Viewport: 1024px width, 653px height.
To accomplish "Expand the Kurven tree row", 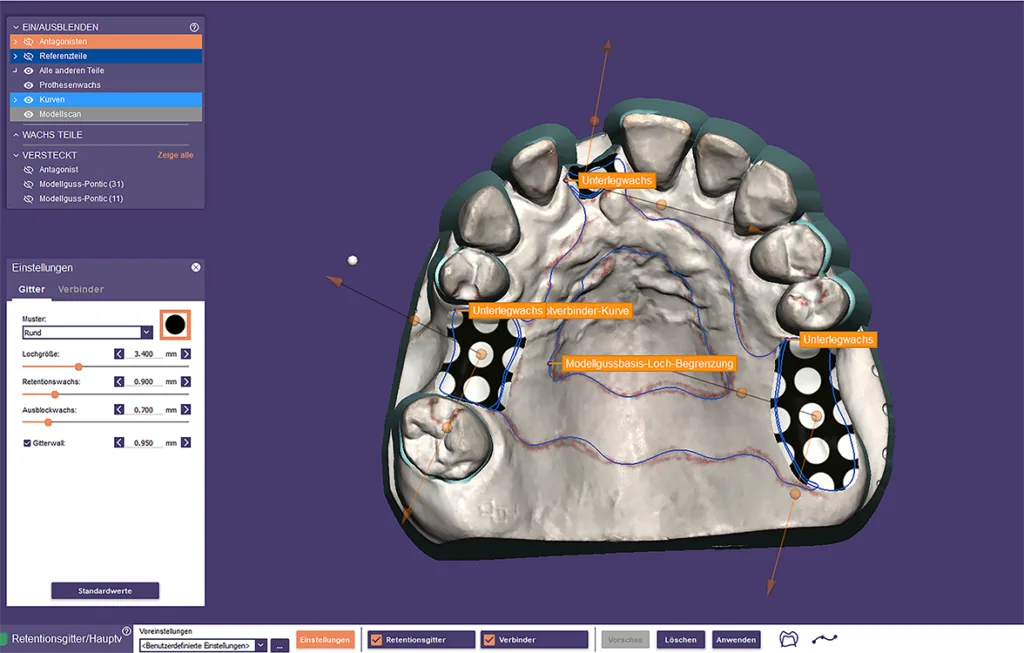I will (x=15, y=100).
